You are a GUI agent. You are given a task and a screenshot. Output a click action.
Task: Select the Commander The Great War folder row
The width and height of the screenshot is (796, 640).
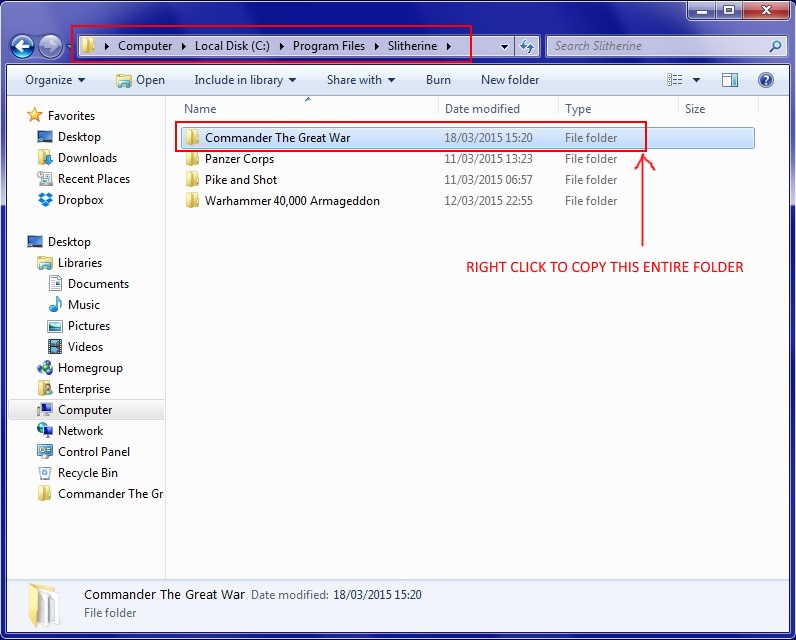(x=467, y=138)
